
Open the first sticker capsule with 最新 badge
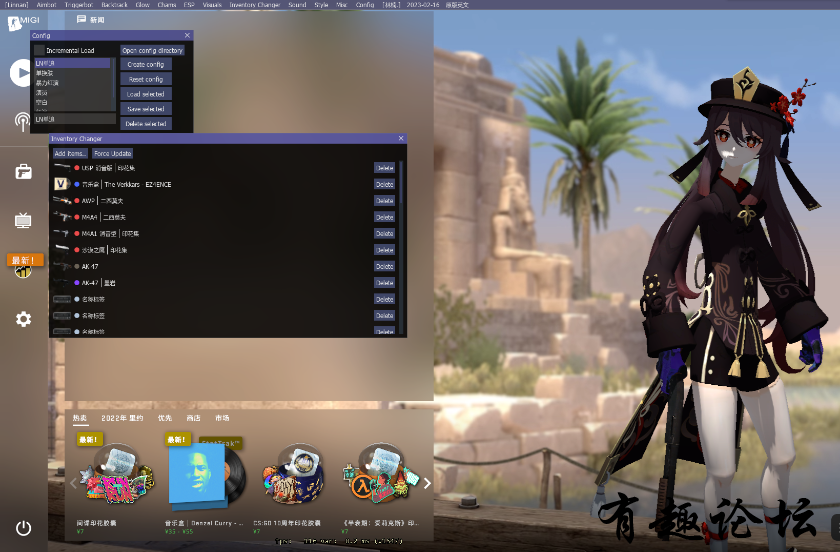tap(116, 473)
